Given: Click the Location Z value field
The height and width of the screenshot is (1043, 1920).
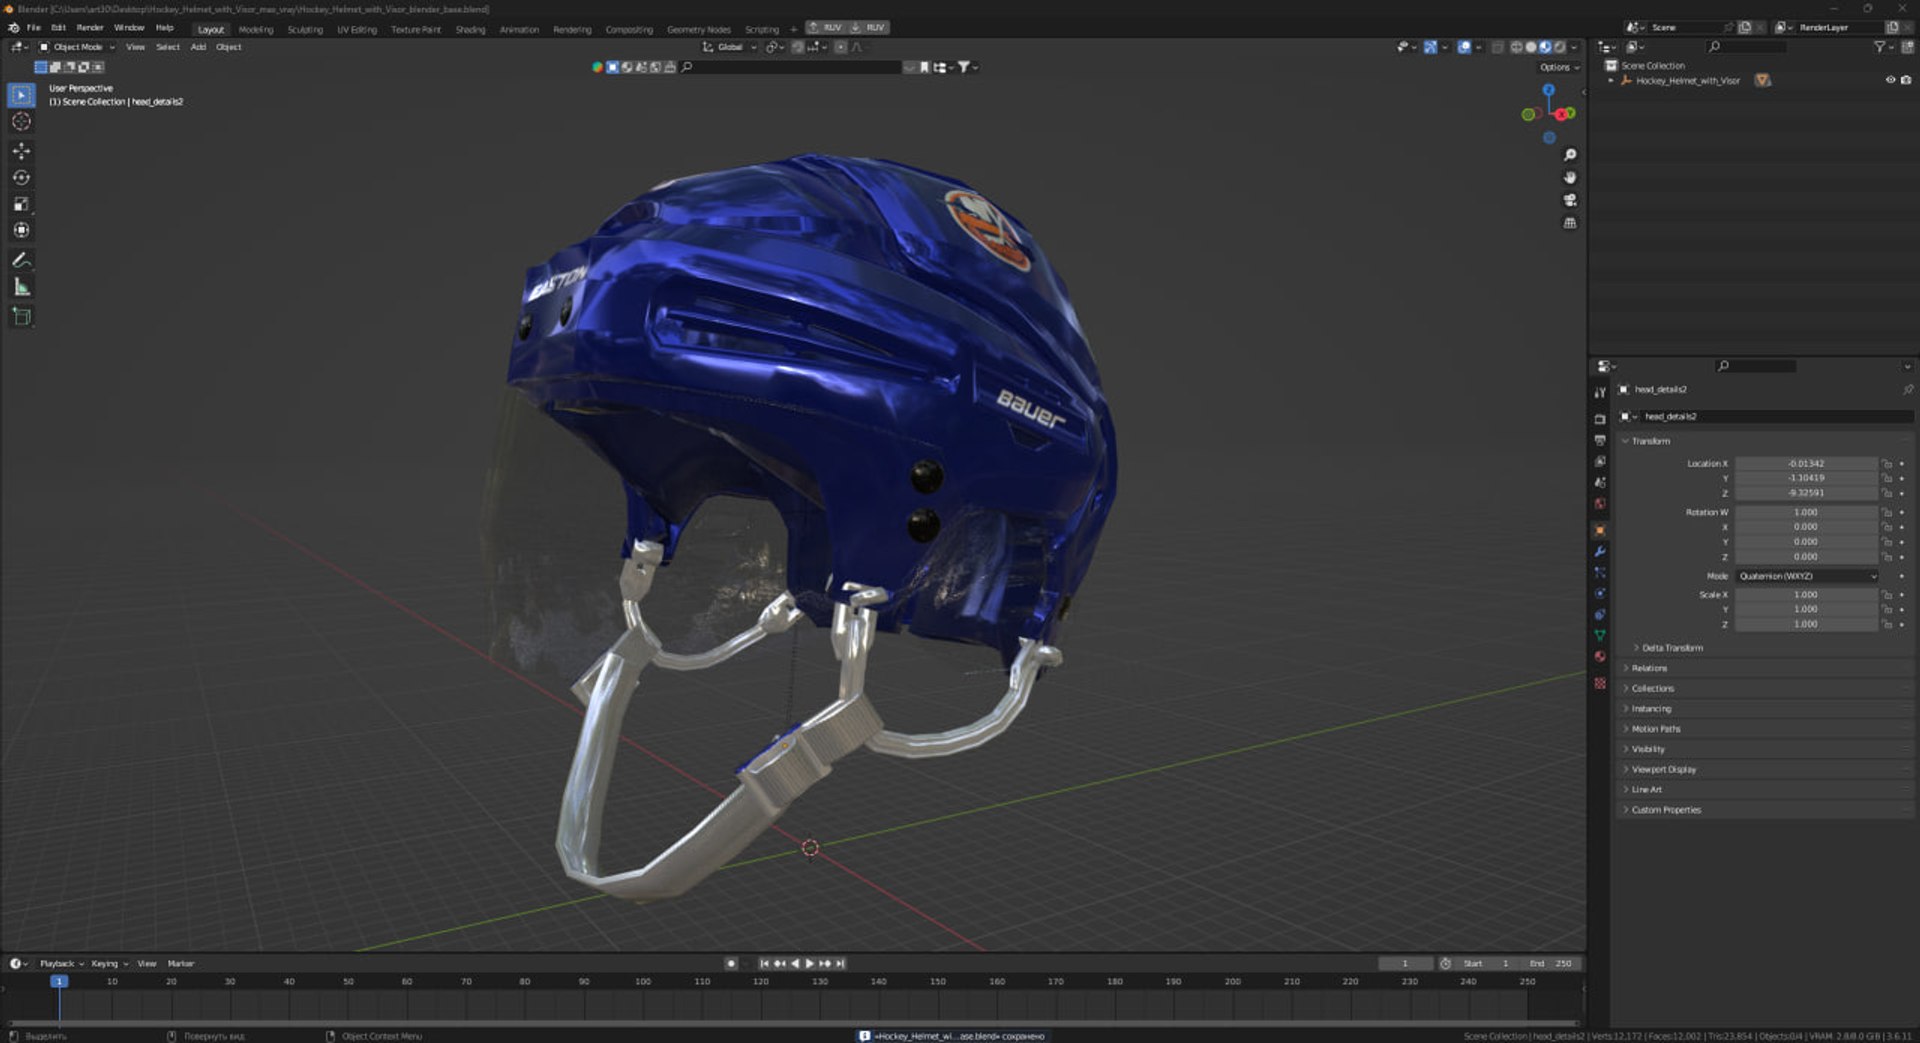Looking at the screenshot, I should pyautogui.click(x=1807, y=493).
